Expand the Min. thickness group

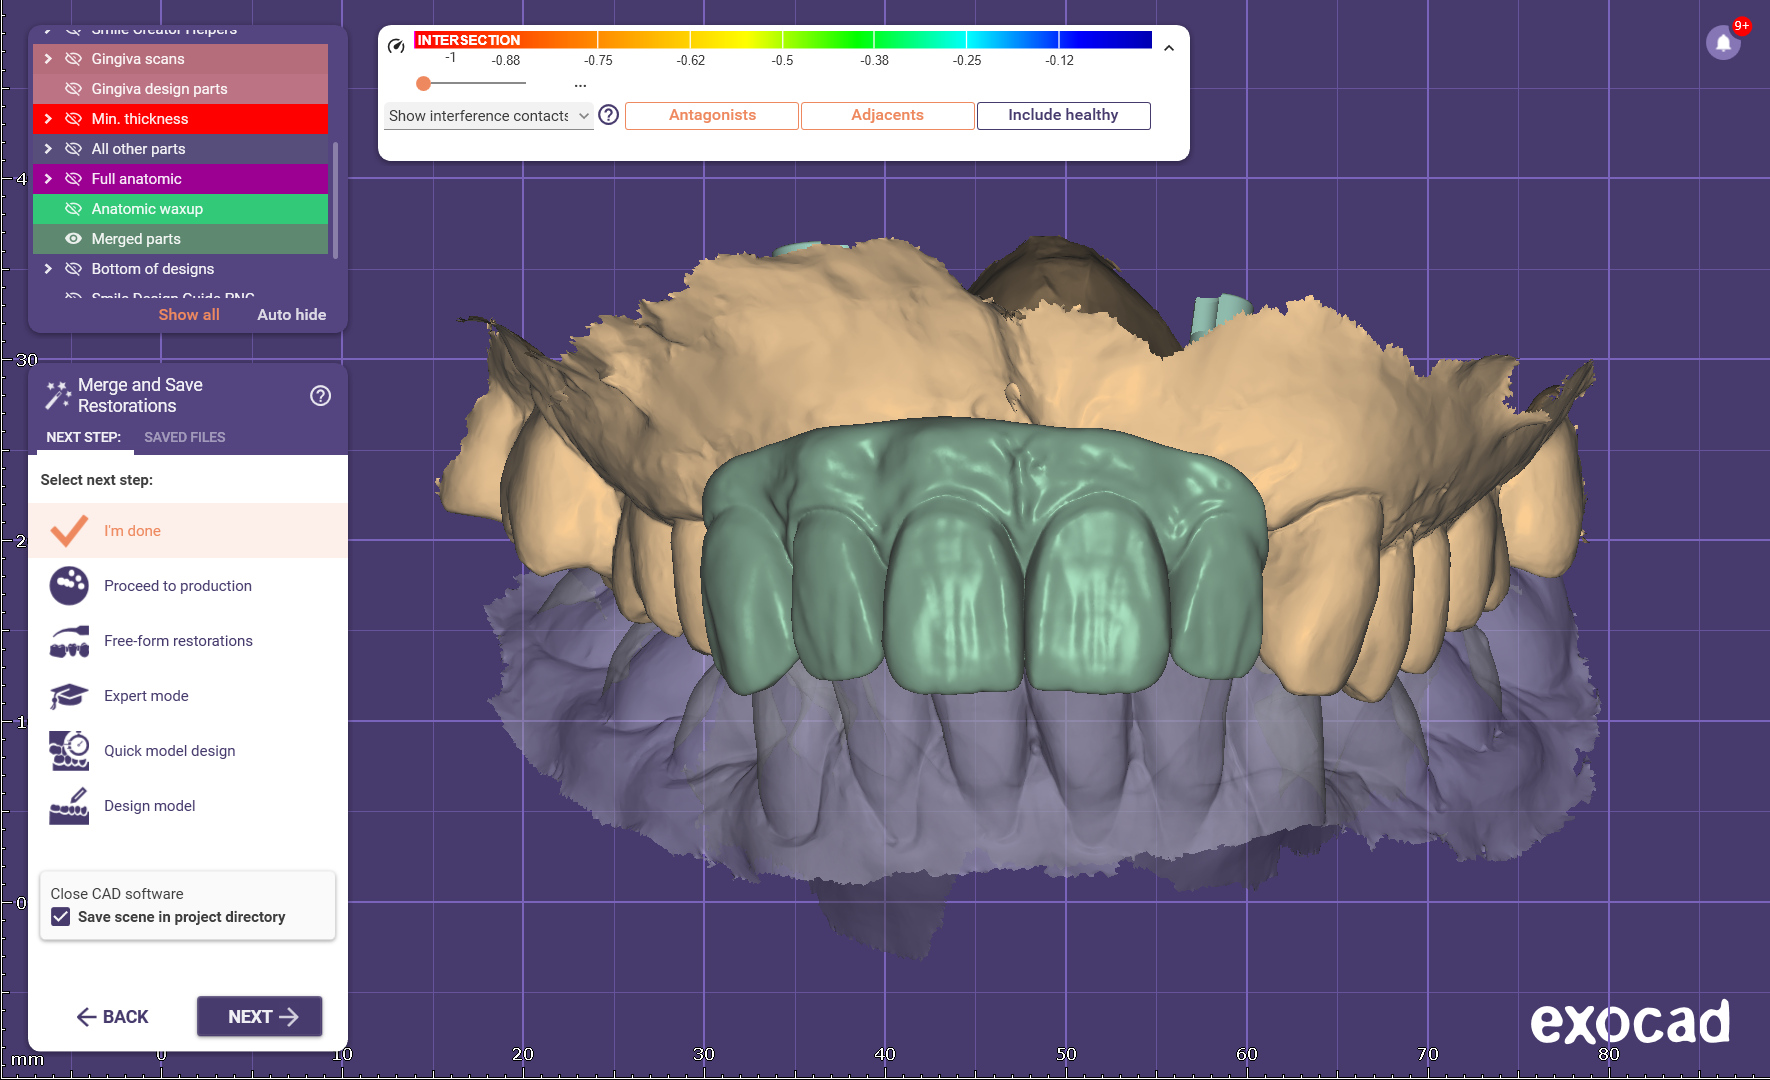click(x=48, y=119)
